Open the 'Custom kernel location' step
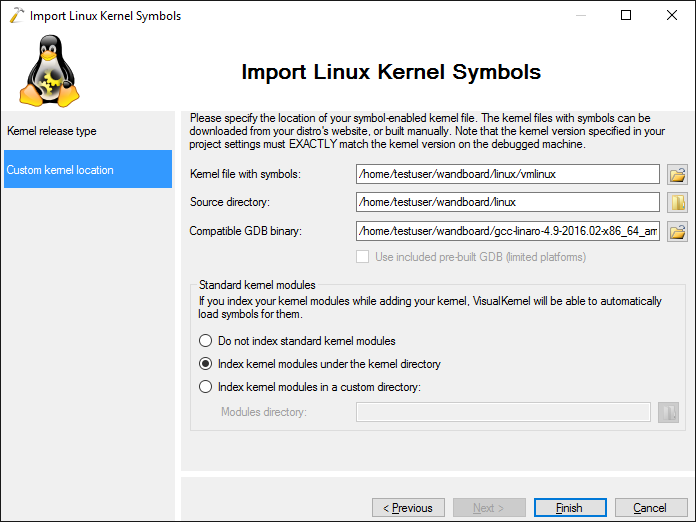Screen dimensions: 696x522 pyautogui.click(x=88, y=169)
